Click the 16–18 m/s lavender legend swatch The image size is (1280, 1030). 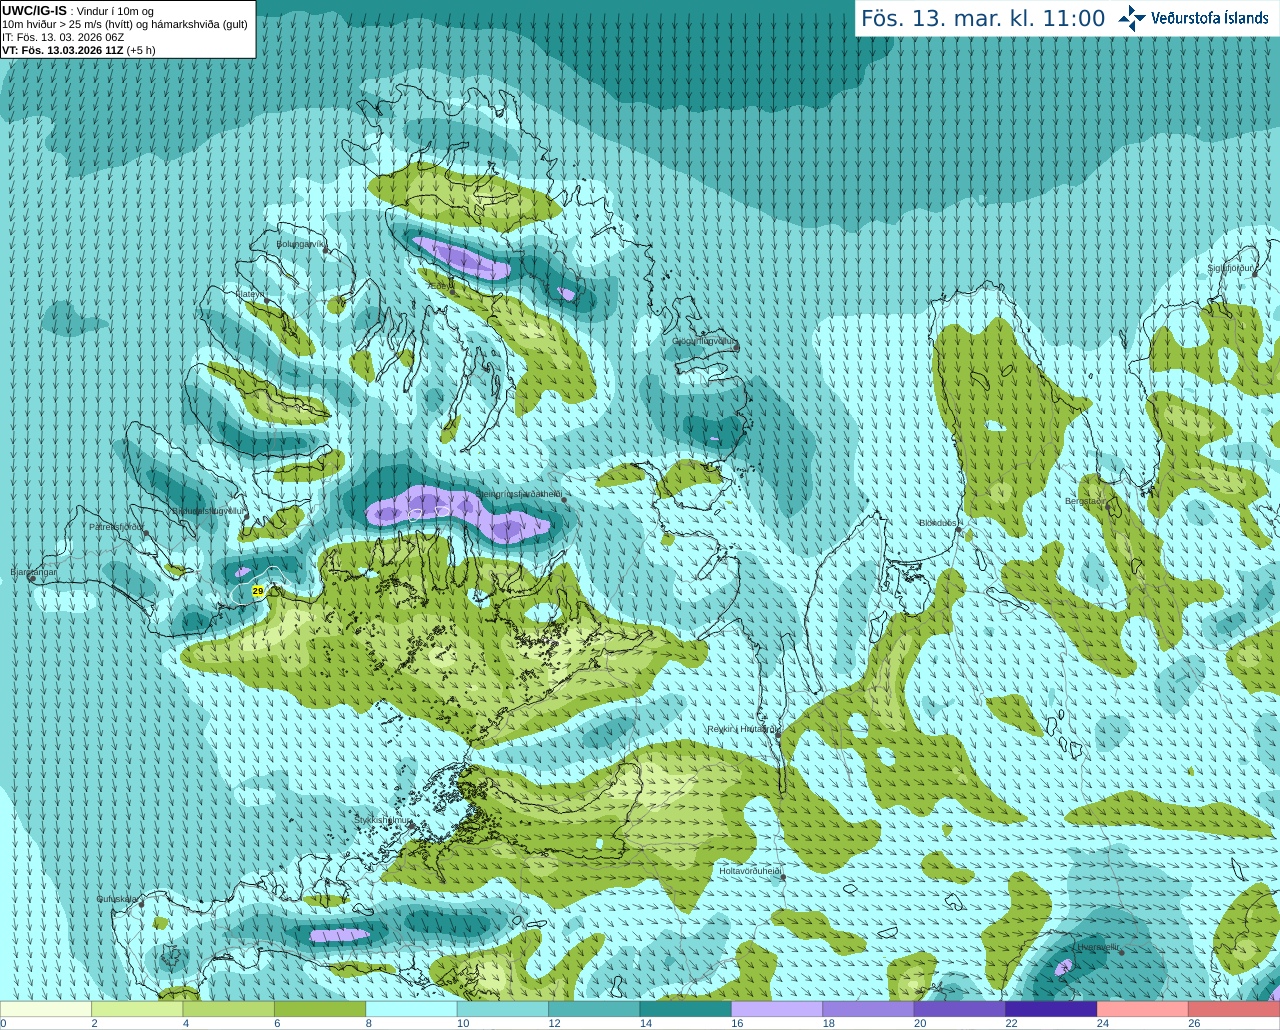pos(777,1009)
